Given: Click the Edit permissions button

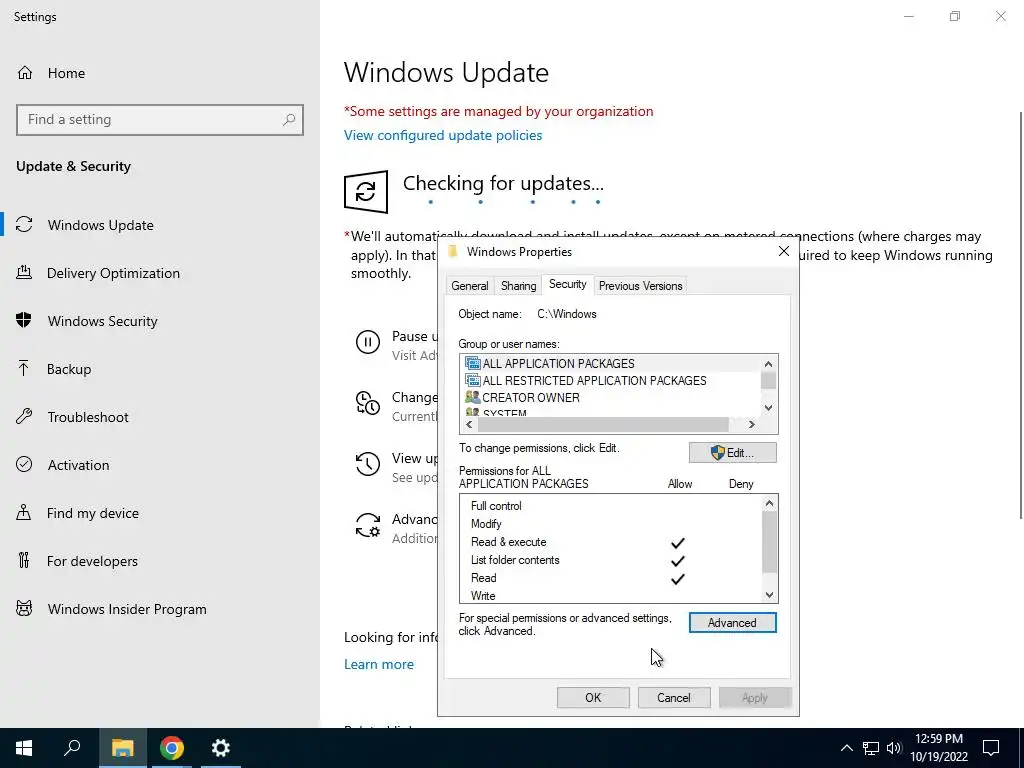Looking at the screenshot, I should coord(733,453).
